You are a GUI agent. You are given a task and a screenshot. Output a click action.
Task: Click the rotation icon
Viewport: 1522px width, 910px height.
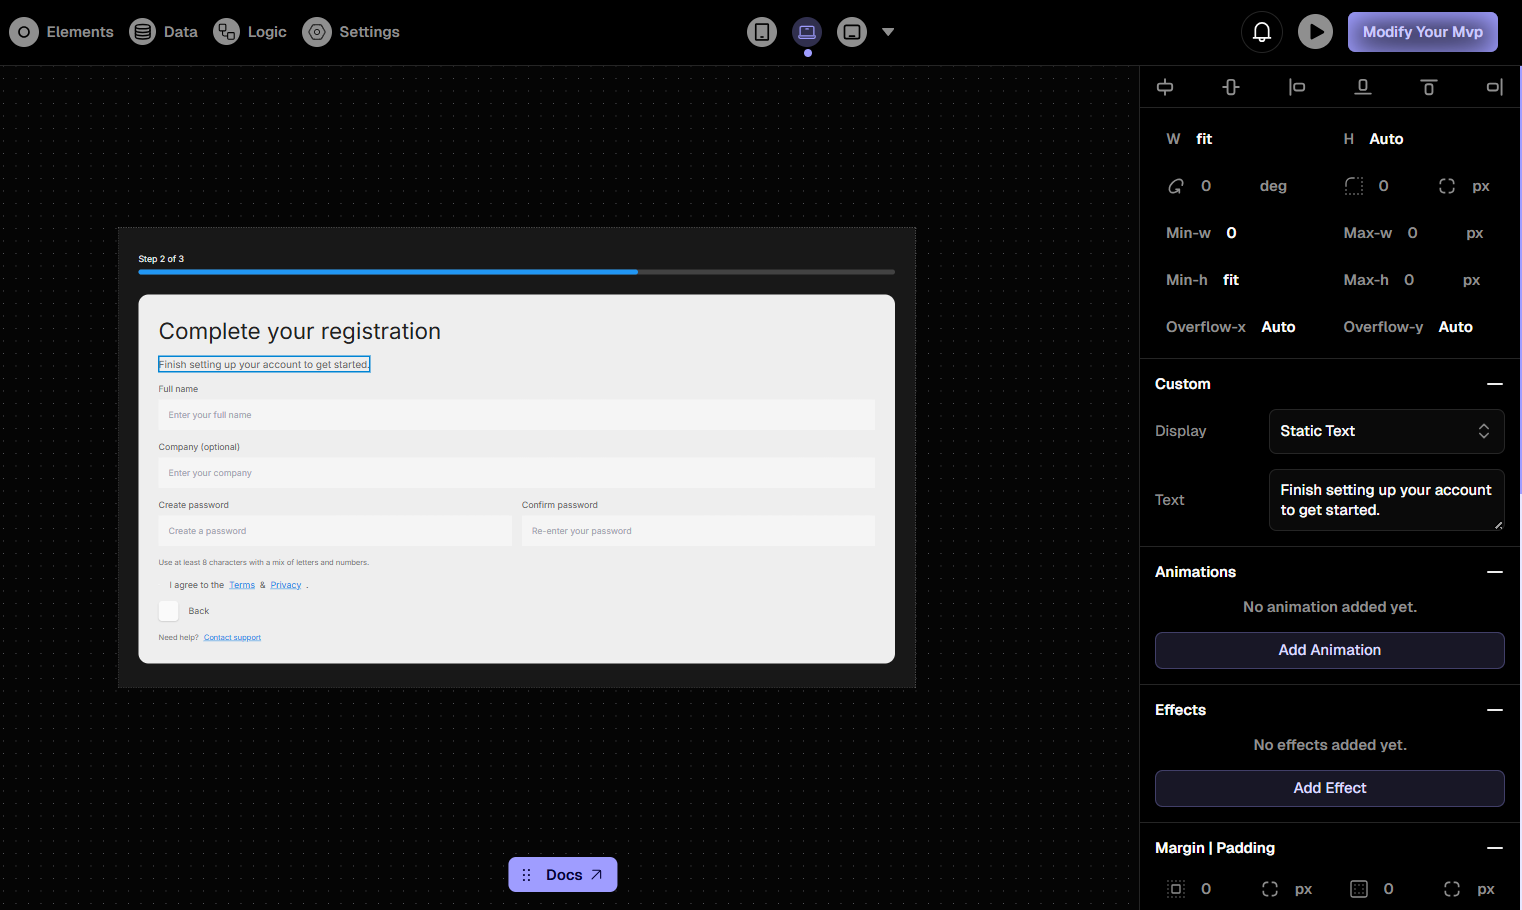tap(1176, 186)
